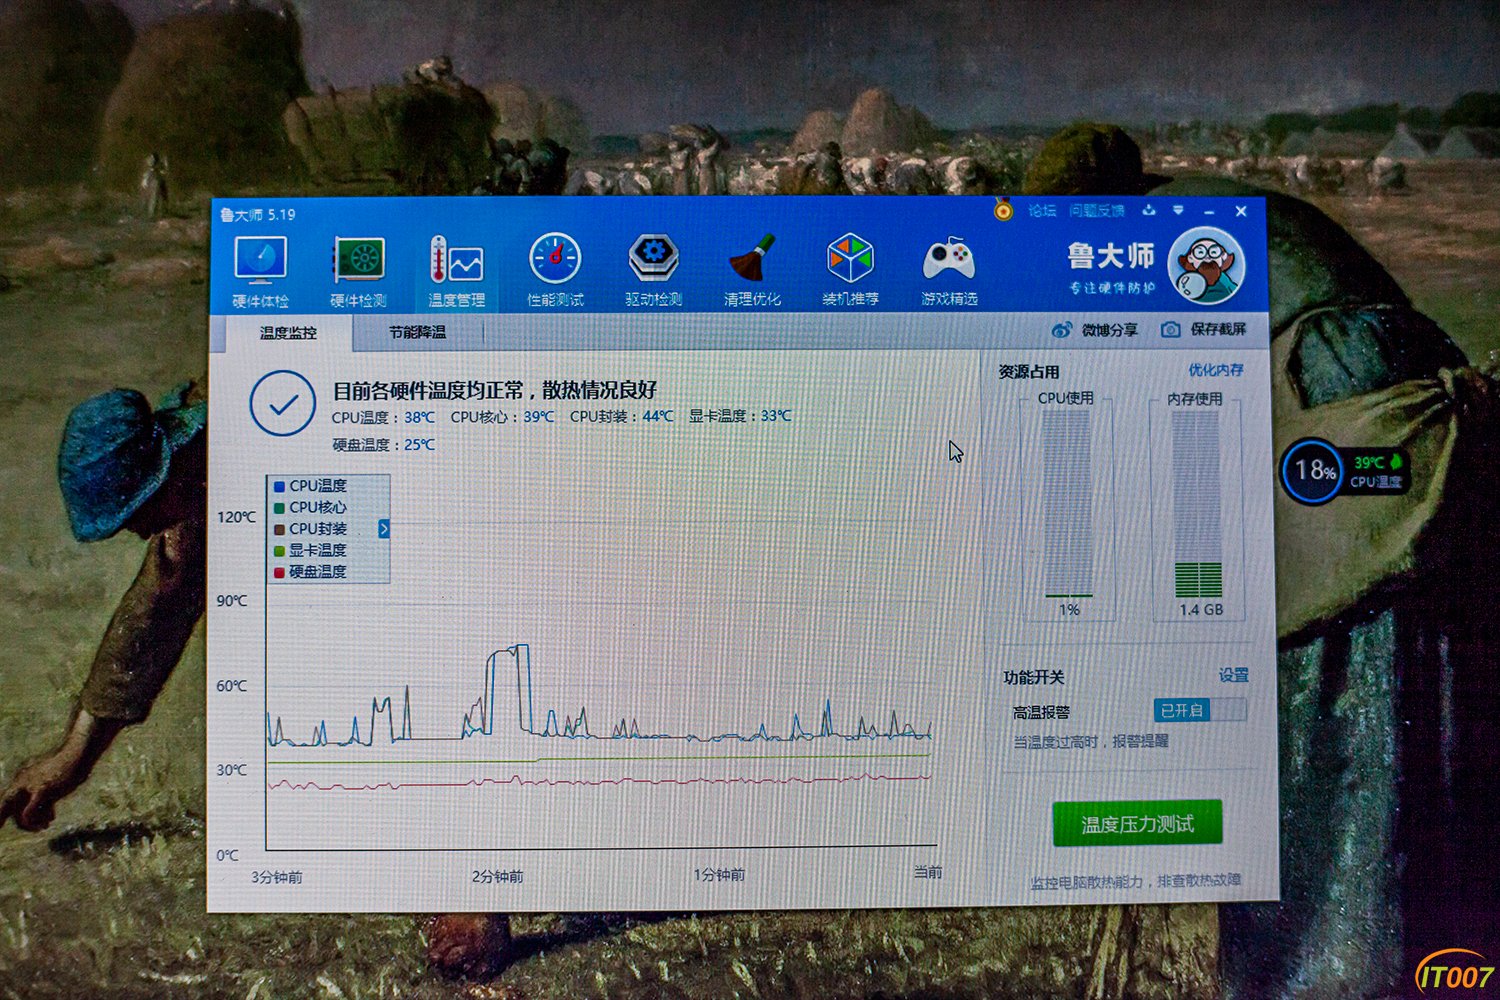Click the 'CPU核心：39℃' reading
The width and height of the screenshot is (1500, 1000).
[502, 417]
